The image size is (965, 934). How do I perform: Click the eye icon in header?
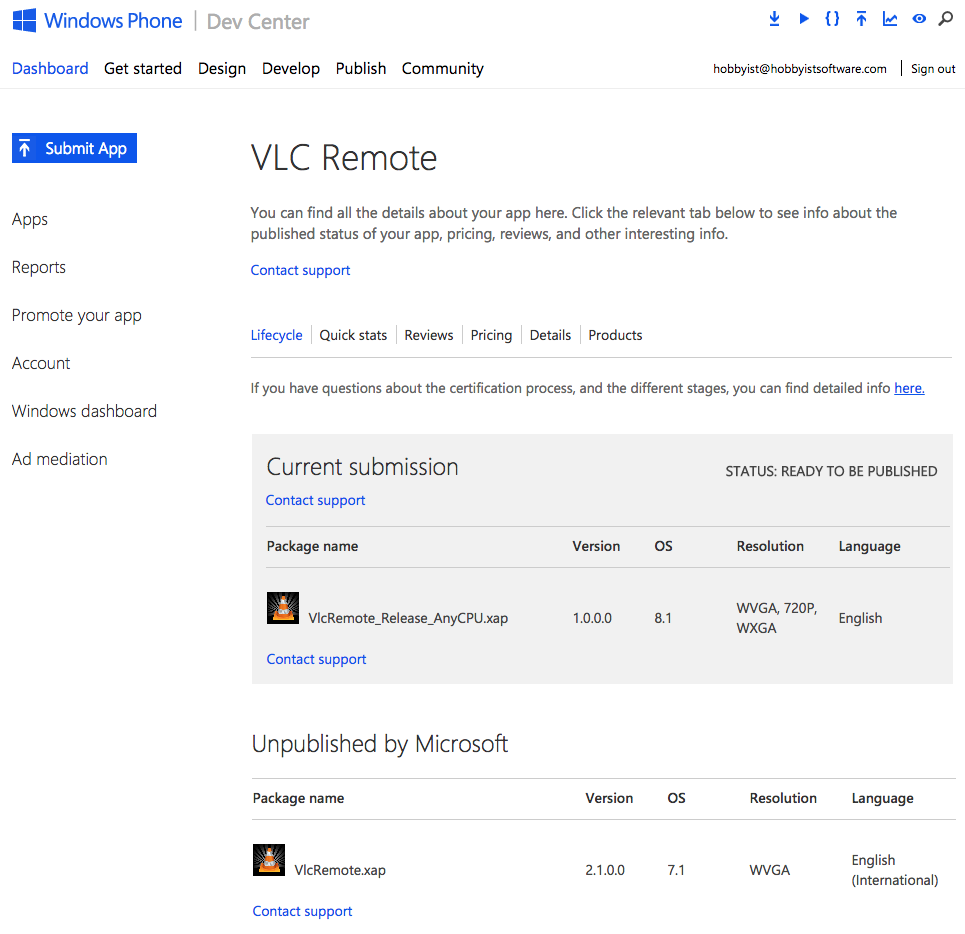[x=919, y=18]
